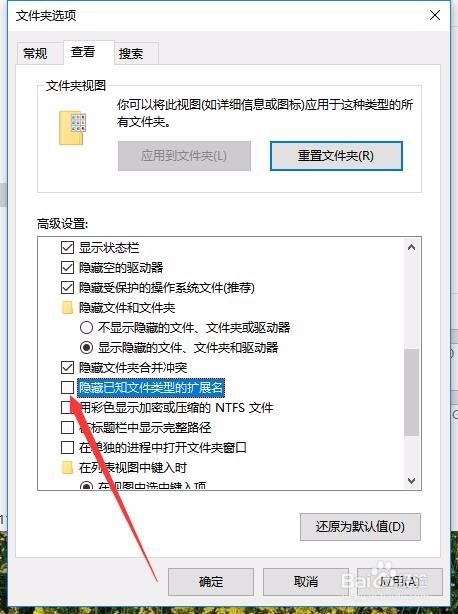Click the scroll down arrow in advanced settings
Viewport: 458px width, 614px height.
(x=411, y=480)
